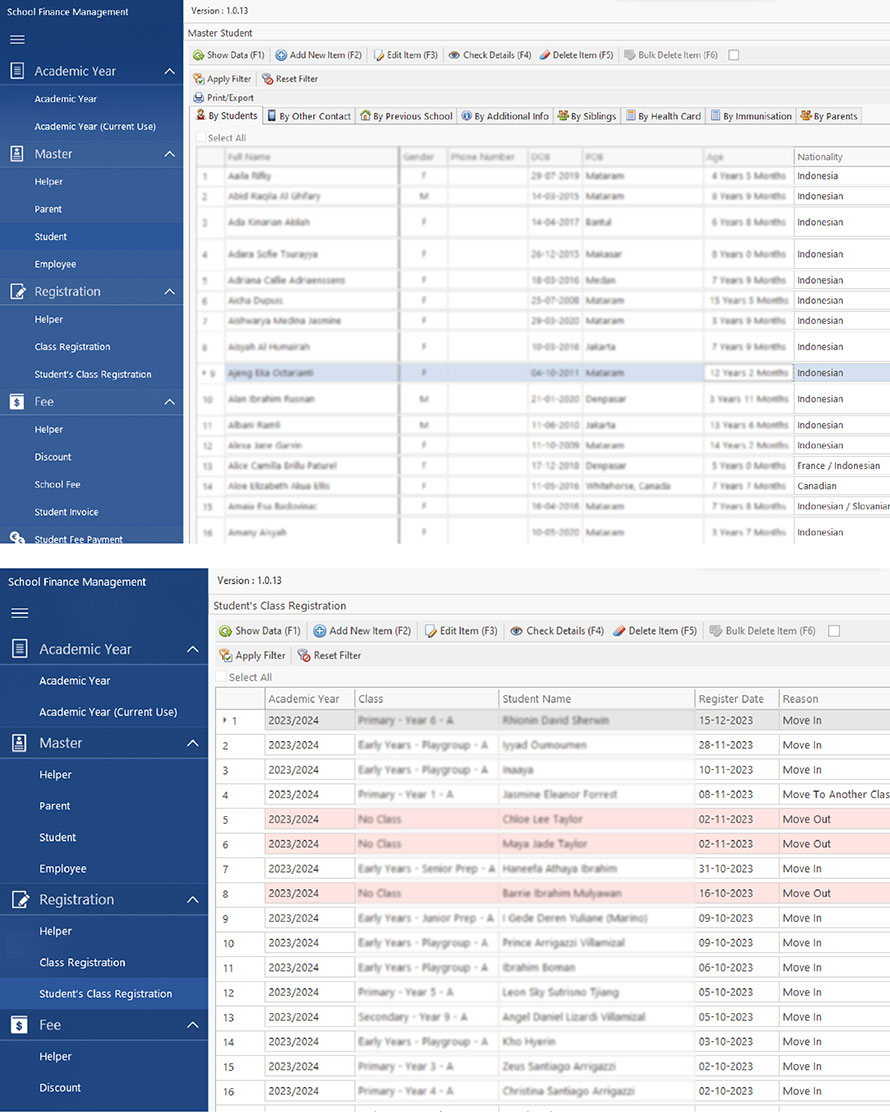This screenshot has height=1112, width=890.
Task: Collapse the Registration section chevron
Action: [x=167, y=291]
